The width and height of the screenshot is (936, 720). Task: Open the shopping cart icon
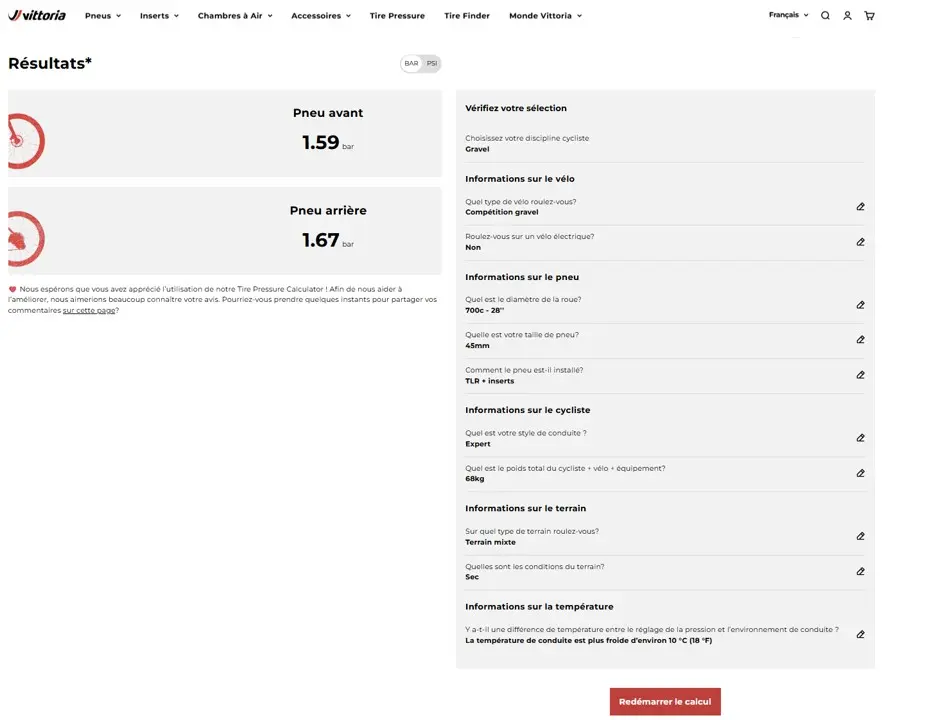point(869,16)
